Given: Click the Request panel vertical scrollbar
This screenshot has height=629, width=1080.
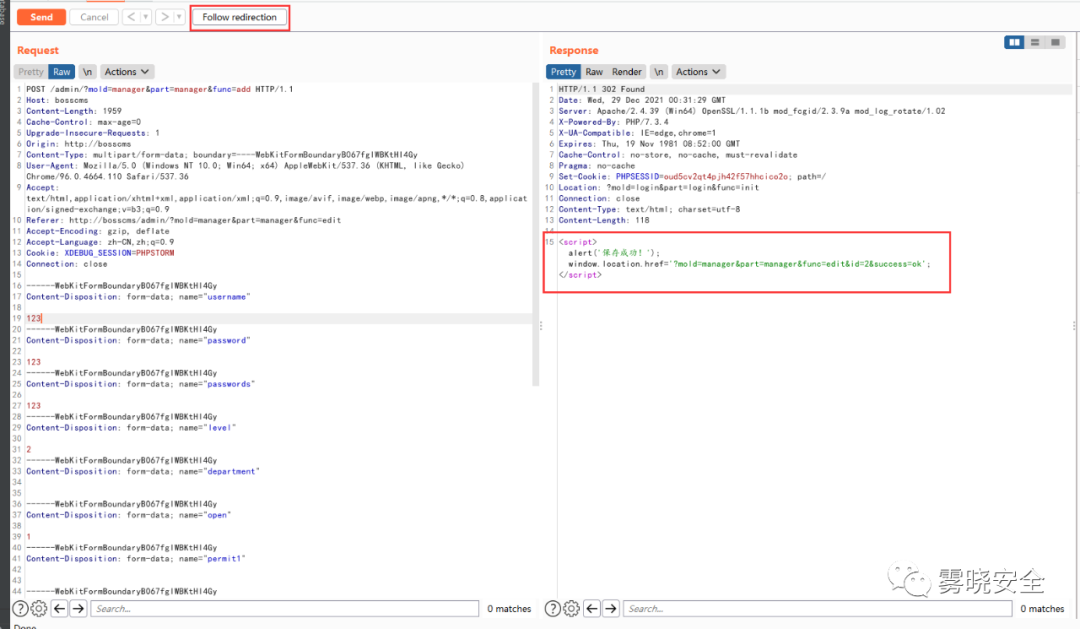Looking at the screenshot, I should (x=535, y=234).
